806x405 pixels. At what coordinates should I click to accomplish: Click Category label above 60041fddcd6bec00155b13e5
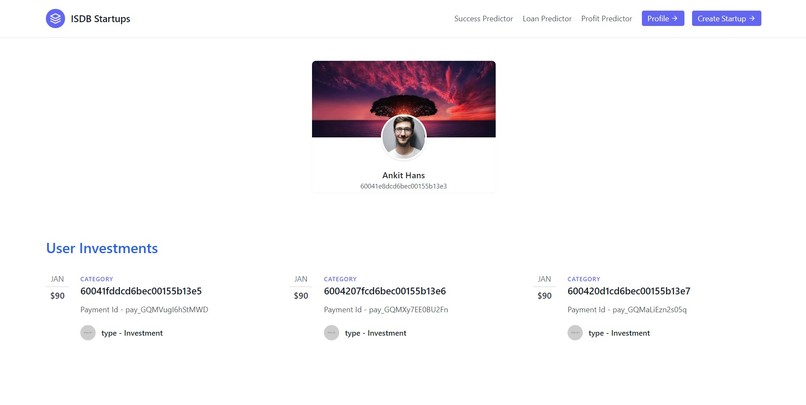point(97,279)
